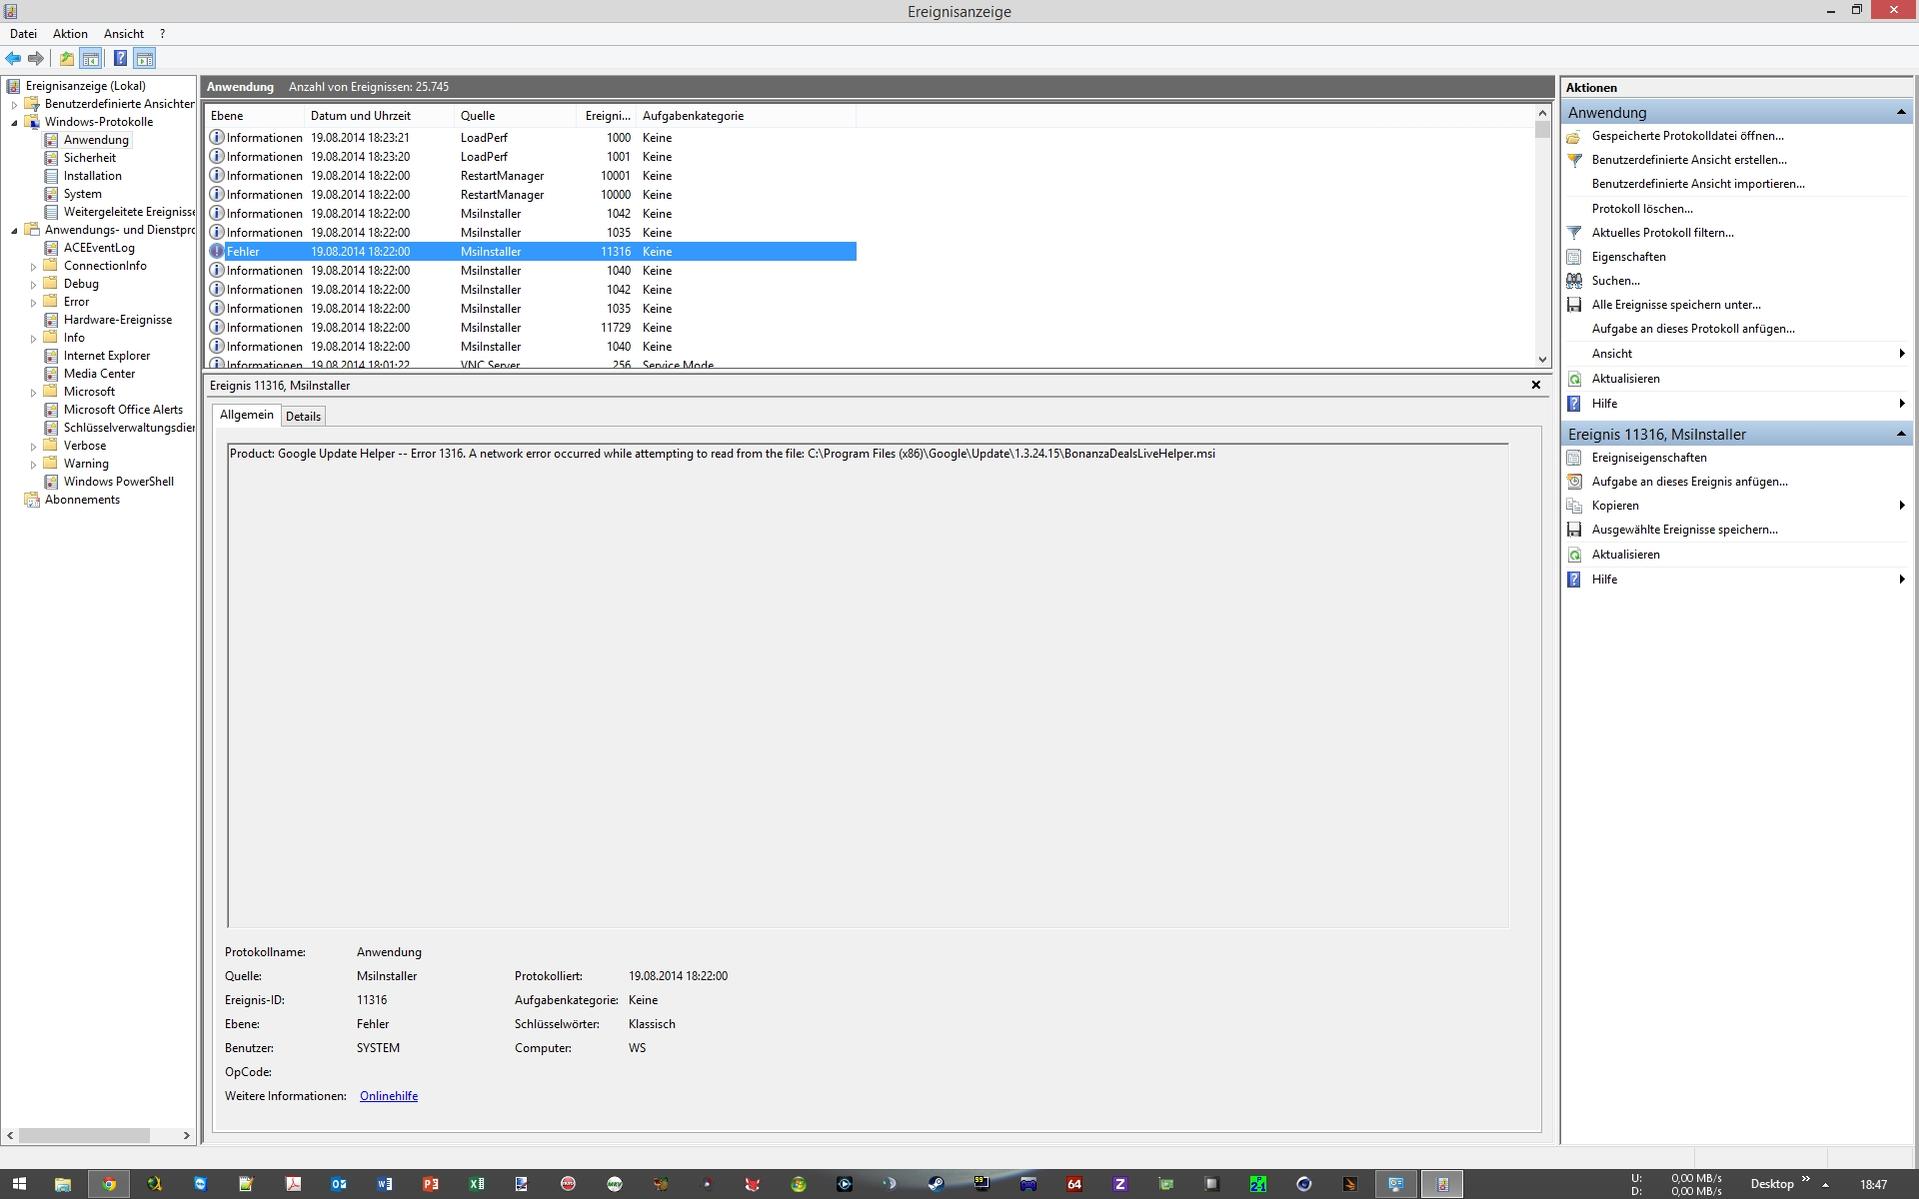
Task: Select the LoadPerf event 1000 row
Action: tap(531, 138)
